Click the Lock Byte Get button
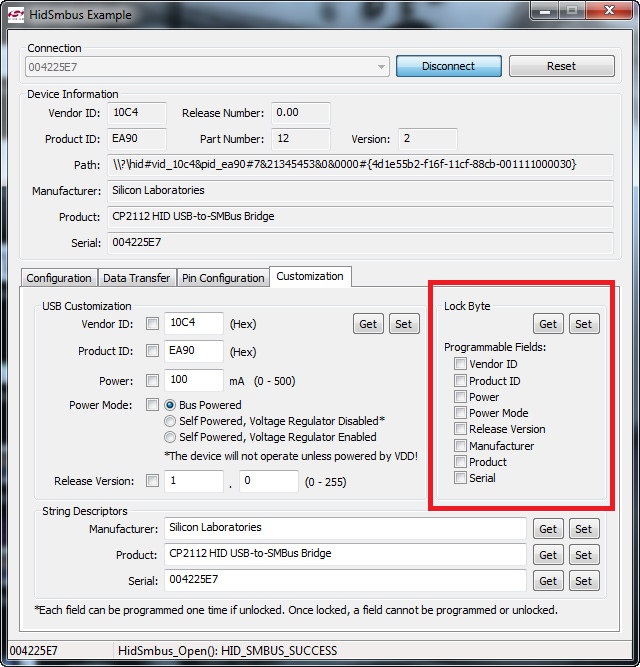The image size is (640, 667). pyautogui.click(x=548, y=324)
